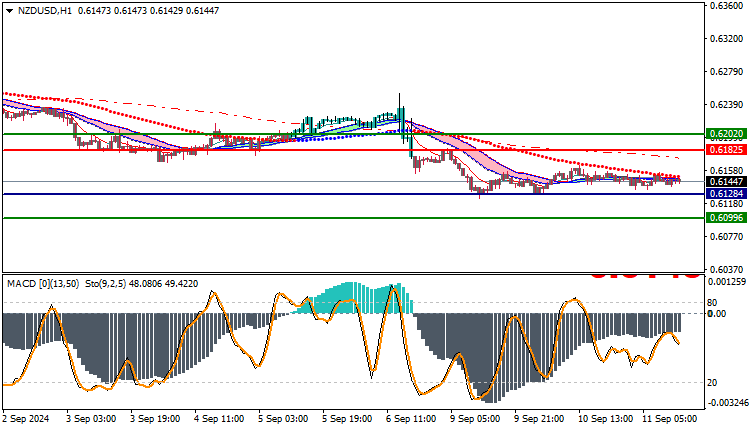Click the 0.61284 blue price label
The width and height of the screenshot is (750, 430).
[x=727, y=194]
